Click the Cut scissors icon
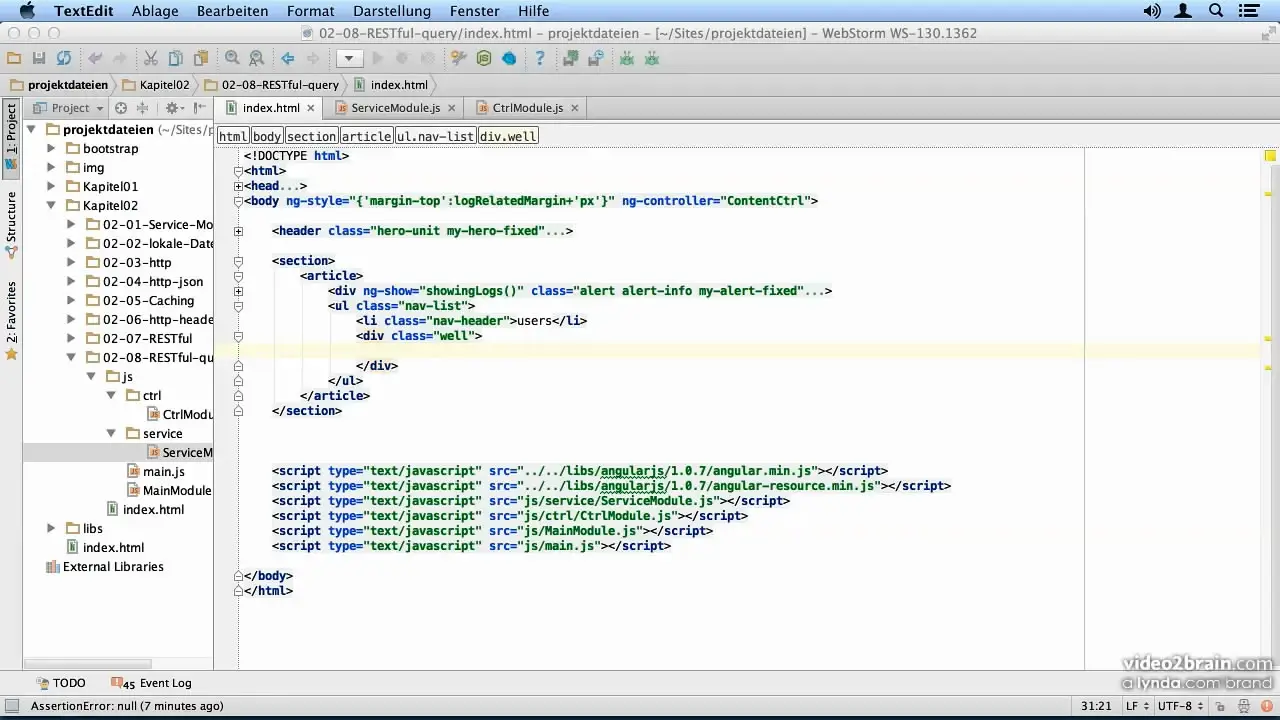 pyautogui.click(x=151, y=59)
